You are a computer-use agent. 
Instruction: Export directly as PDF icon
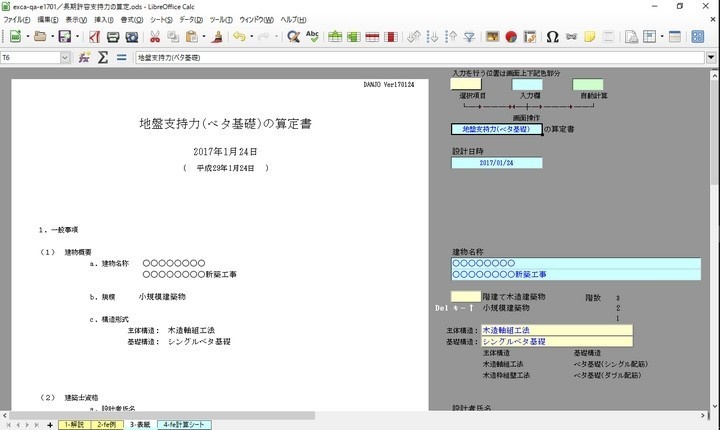95,37
